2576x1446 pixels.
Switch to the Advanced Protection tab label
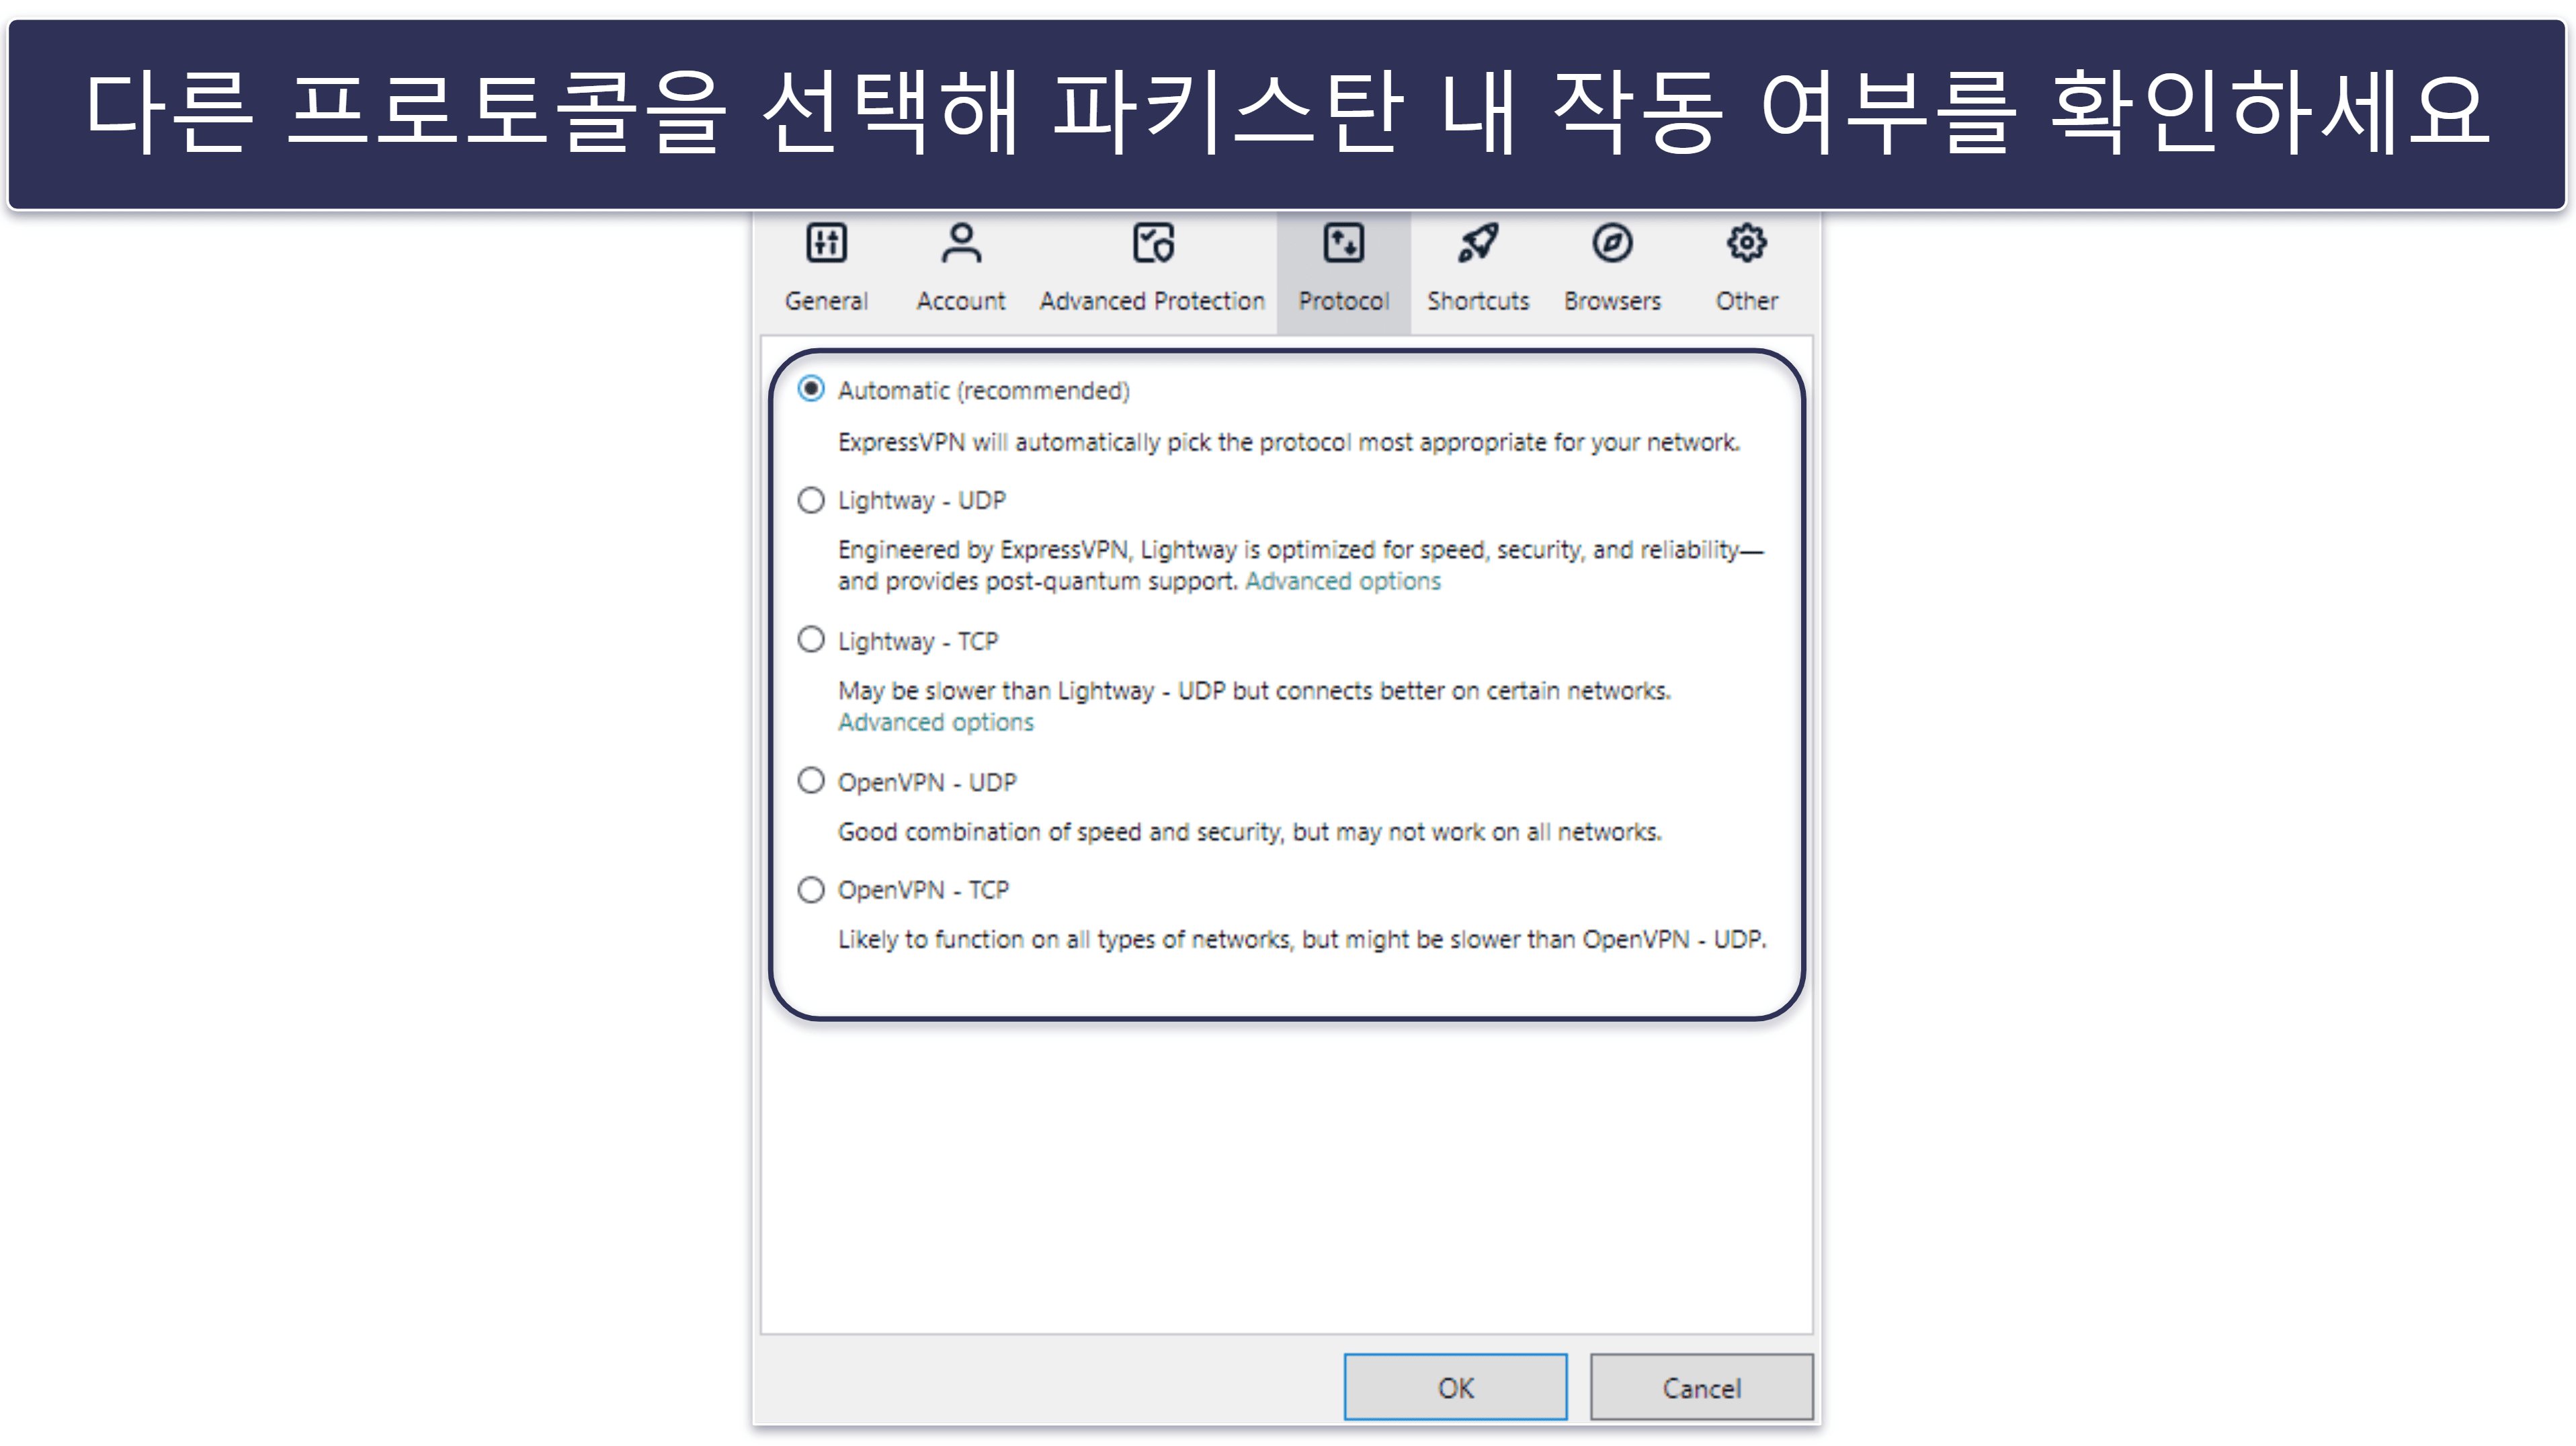(x=1152, y=301)
